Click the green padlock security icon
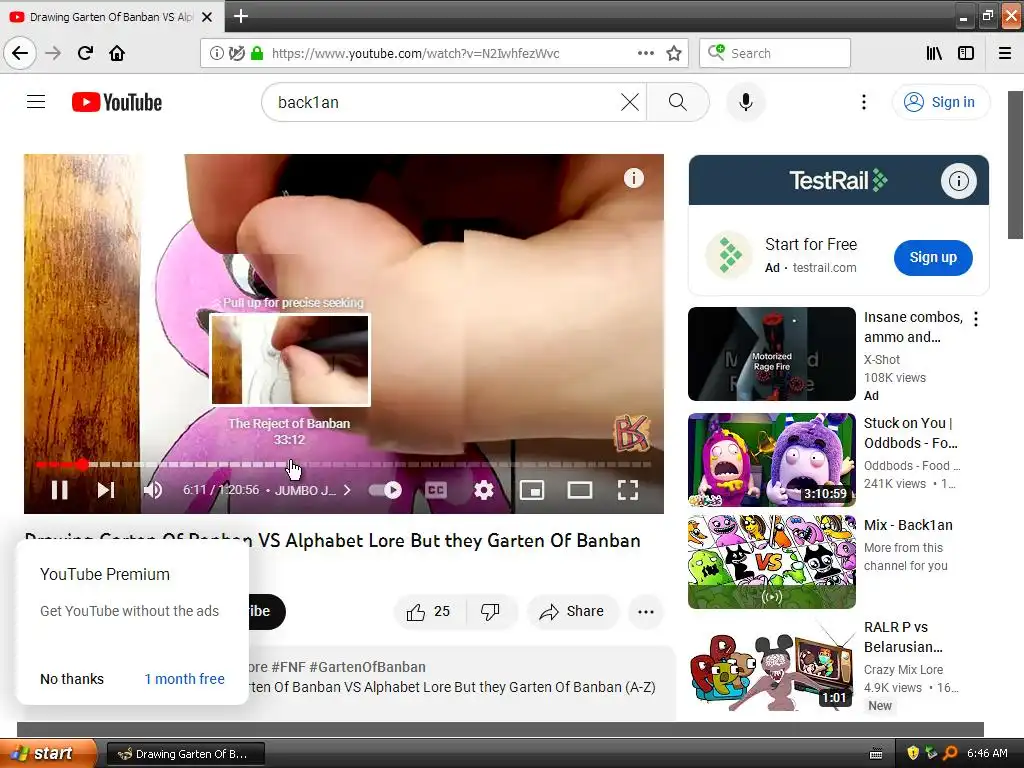Viewport: 1024px width, 768px height. tap(257, 53)
